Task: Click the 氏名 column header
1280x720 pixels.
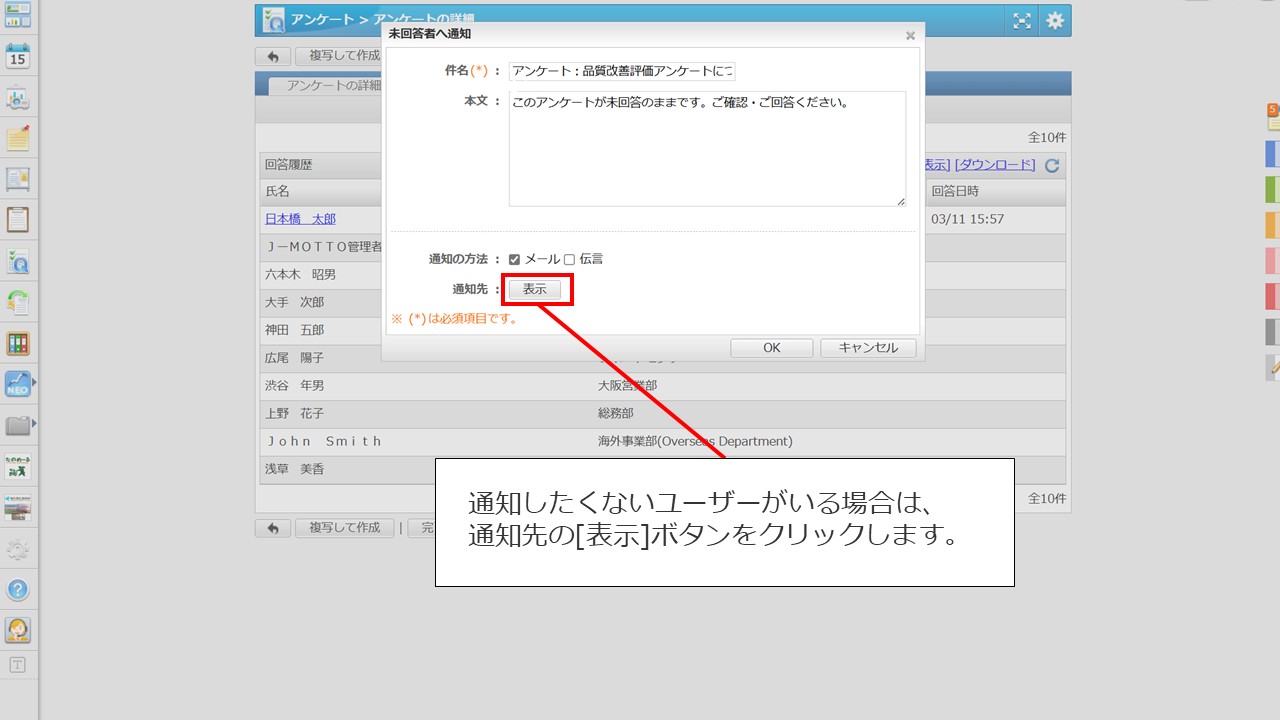Action: coord(277,191)
